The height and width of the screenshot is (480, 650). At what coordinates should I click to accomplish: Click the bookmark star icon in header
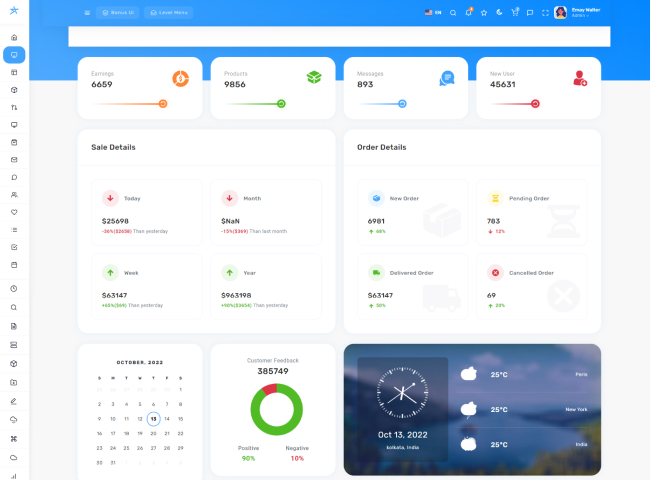pyautogui.click(x=484, y=13)
